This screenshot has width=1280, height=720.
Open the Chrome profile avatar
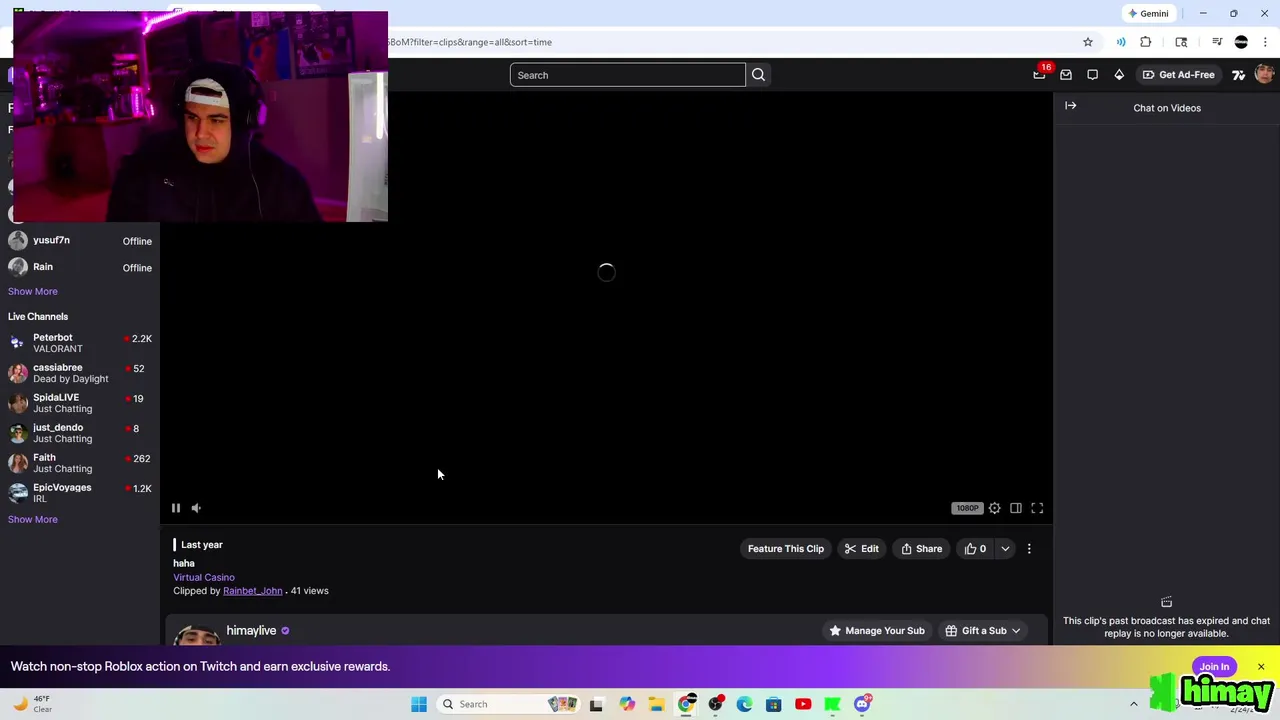point(1241,42)
